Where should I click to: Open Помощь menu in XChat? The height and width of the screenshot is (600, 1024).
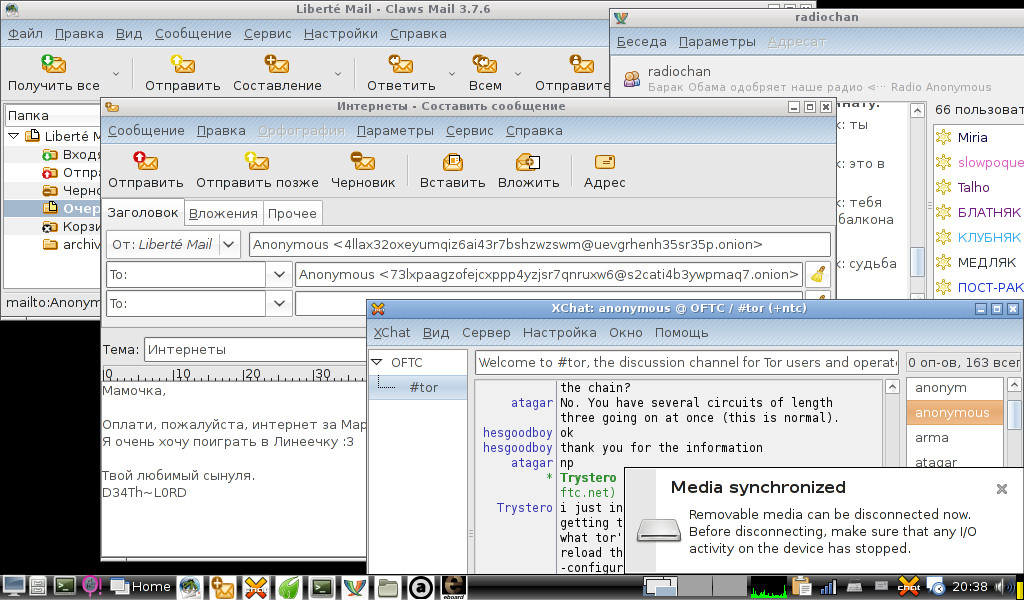[682, 332]
